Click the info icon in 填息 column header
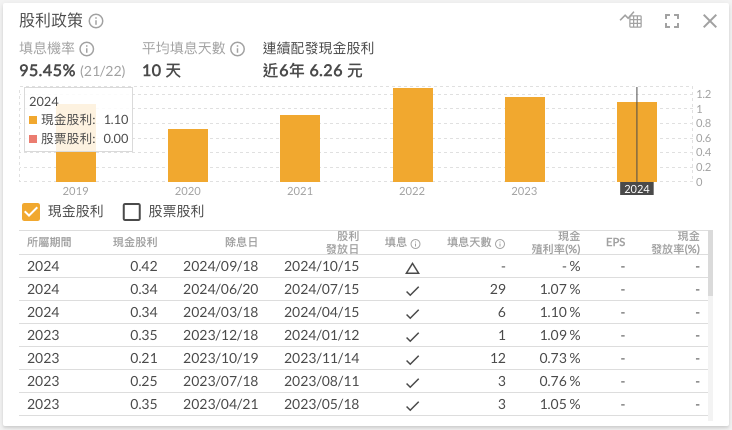Image resolution: width=732 pixels, height=430 pixels. pyautogui.click(x=415, y=243)
